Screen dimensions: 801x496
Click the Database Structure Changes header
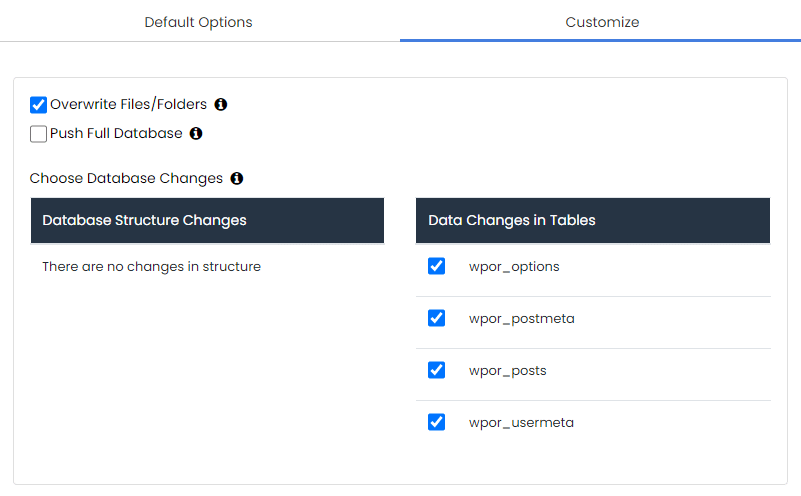pos(207,220)
